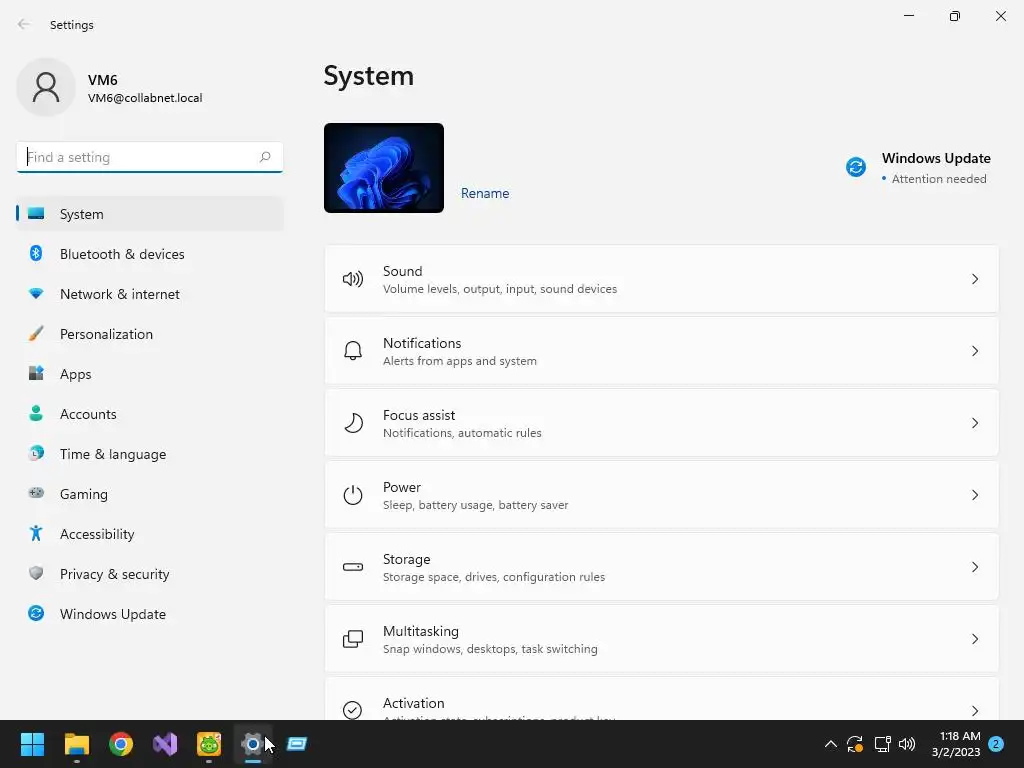Image resolution: width=1024 pixels, height=768 pixels.
Task: Click the VM6 account name
Action: coord(103,80)
